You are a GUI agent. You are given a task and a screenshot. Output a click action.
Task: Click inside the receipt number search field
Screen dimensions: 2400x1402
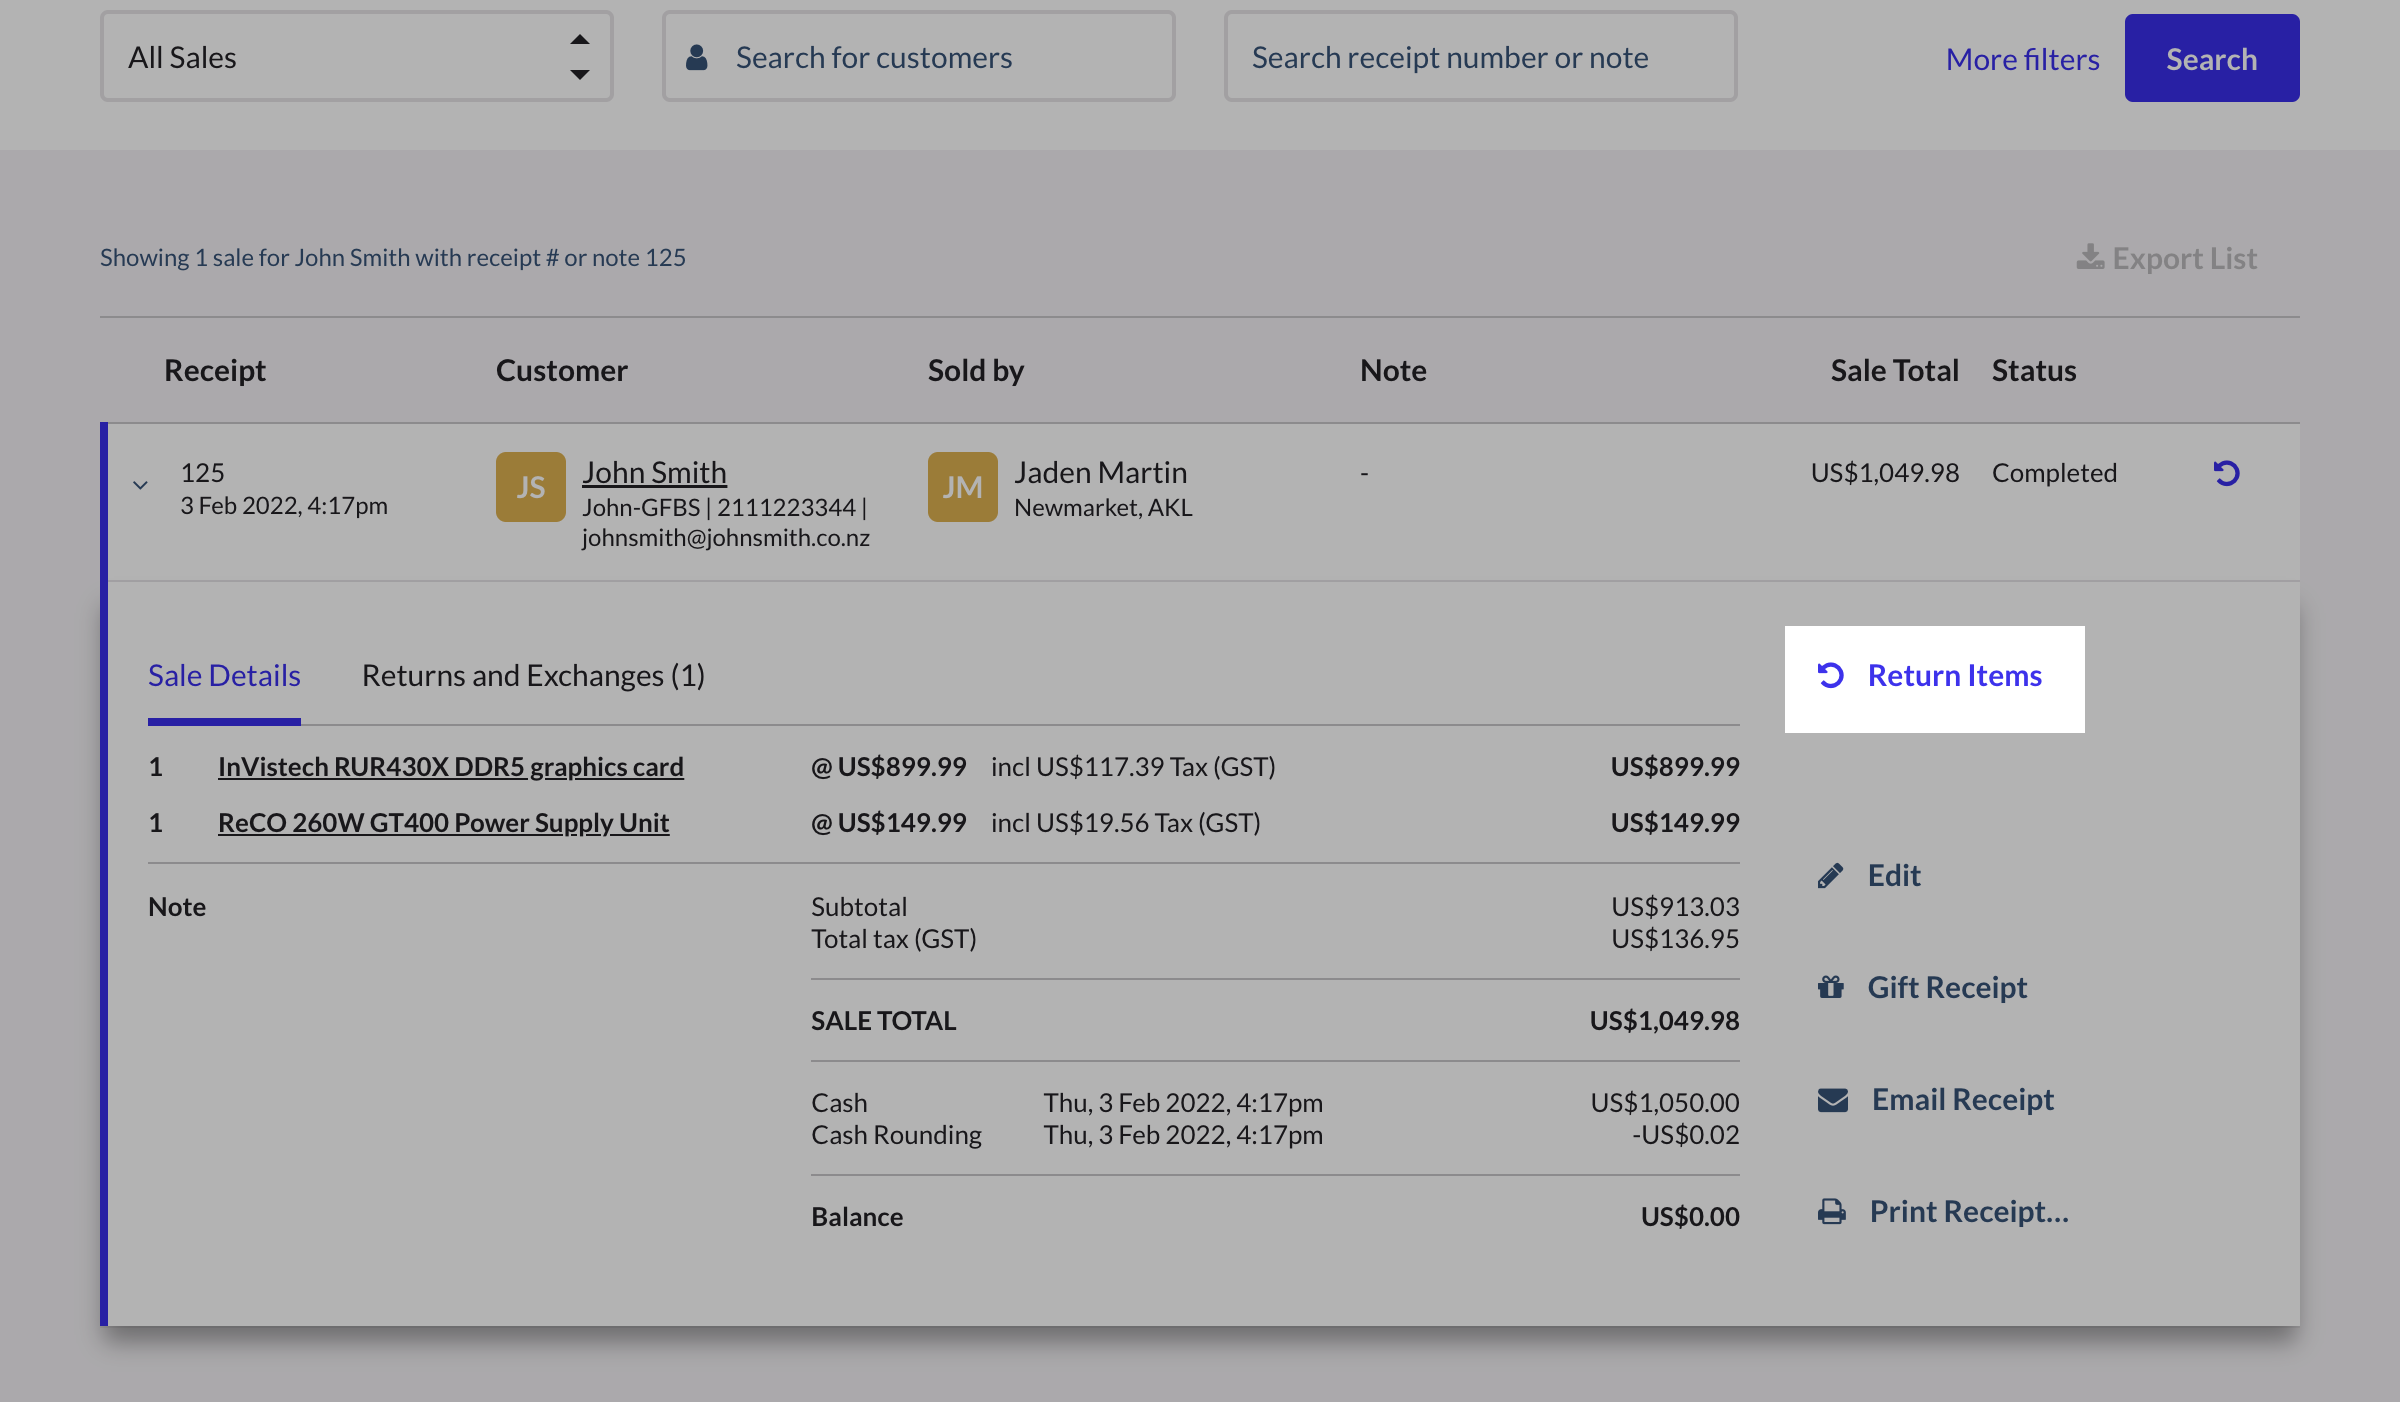[1480, 57]
